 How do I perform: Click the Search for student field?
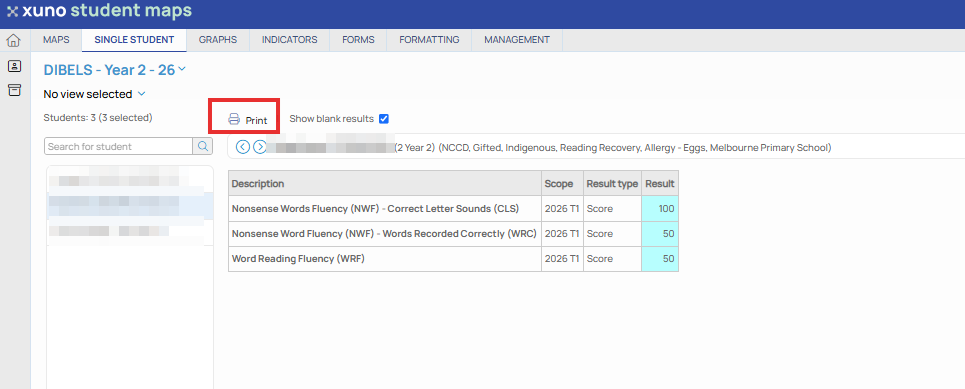pos(119,146)
